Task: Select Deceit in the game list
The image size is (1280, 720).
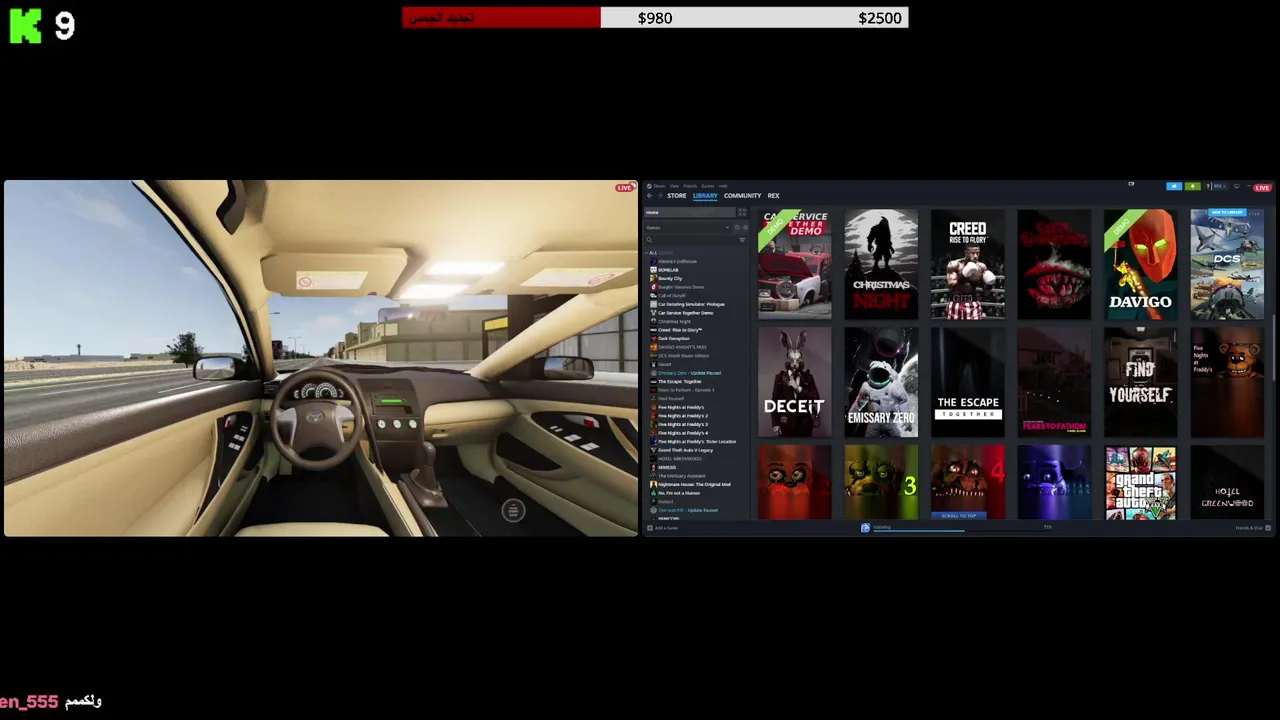Action: pyautogui.click(x=664, y=364)
